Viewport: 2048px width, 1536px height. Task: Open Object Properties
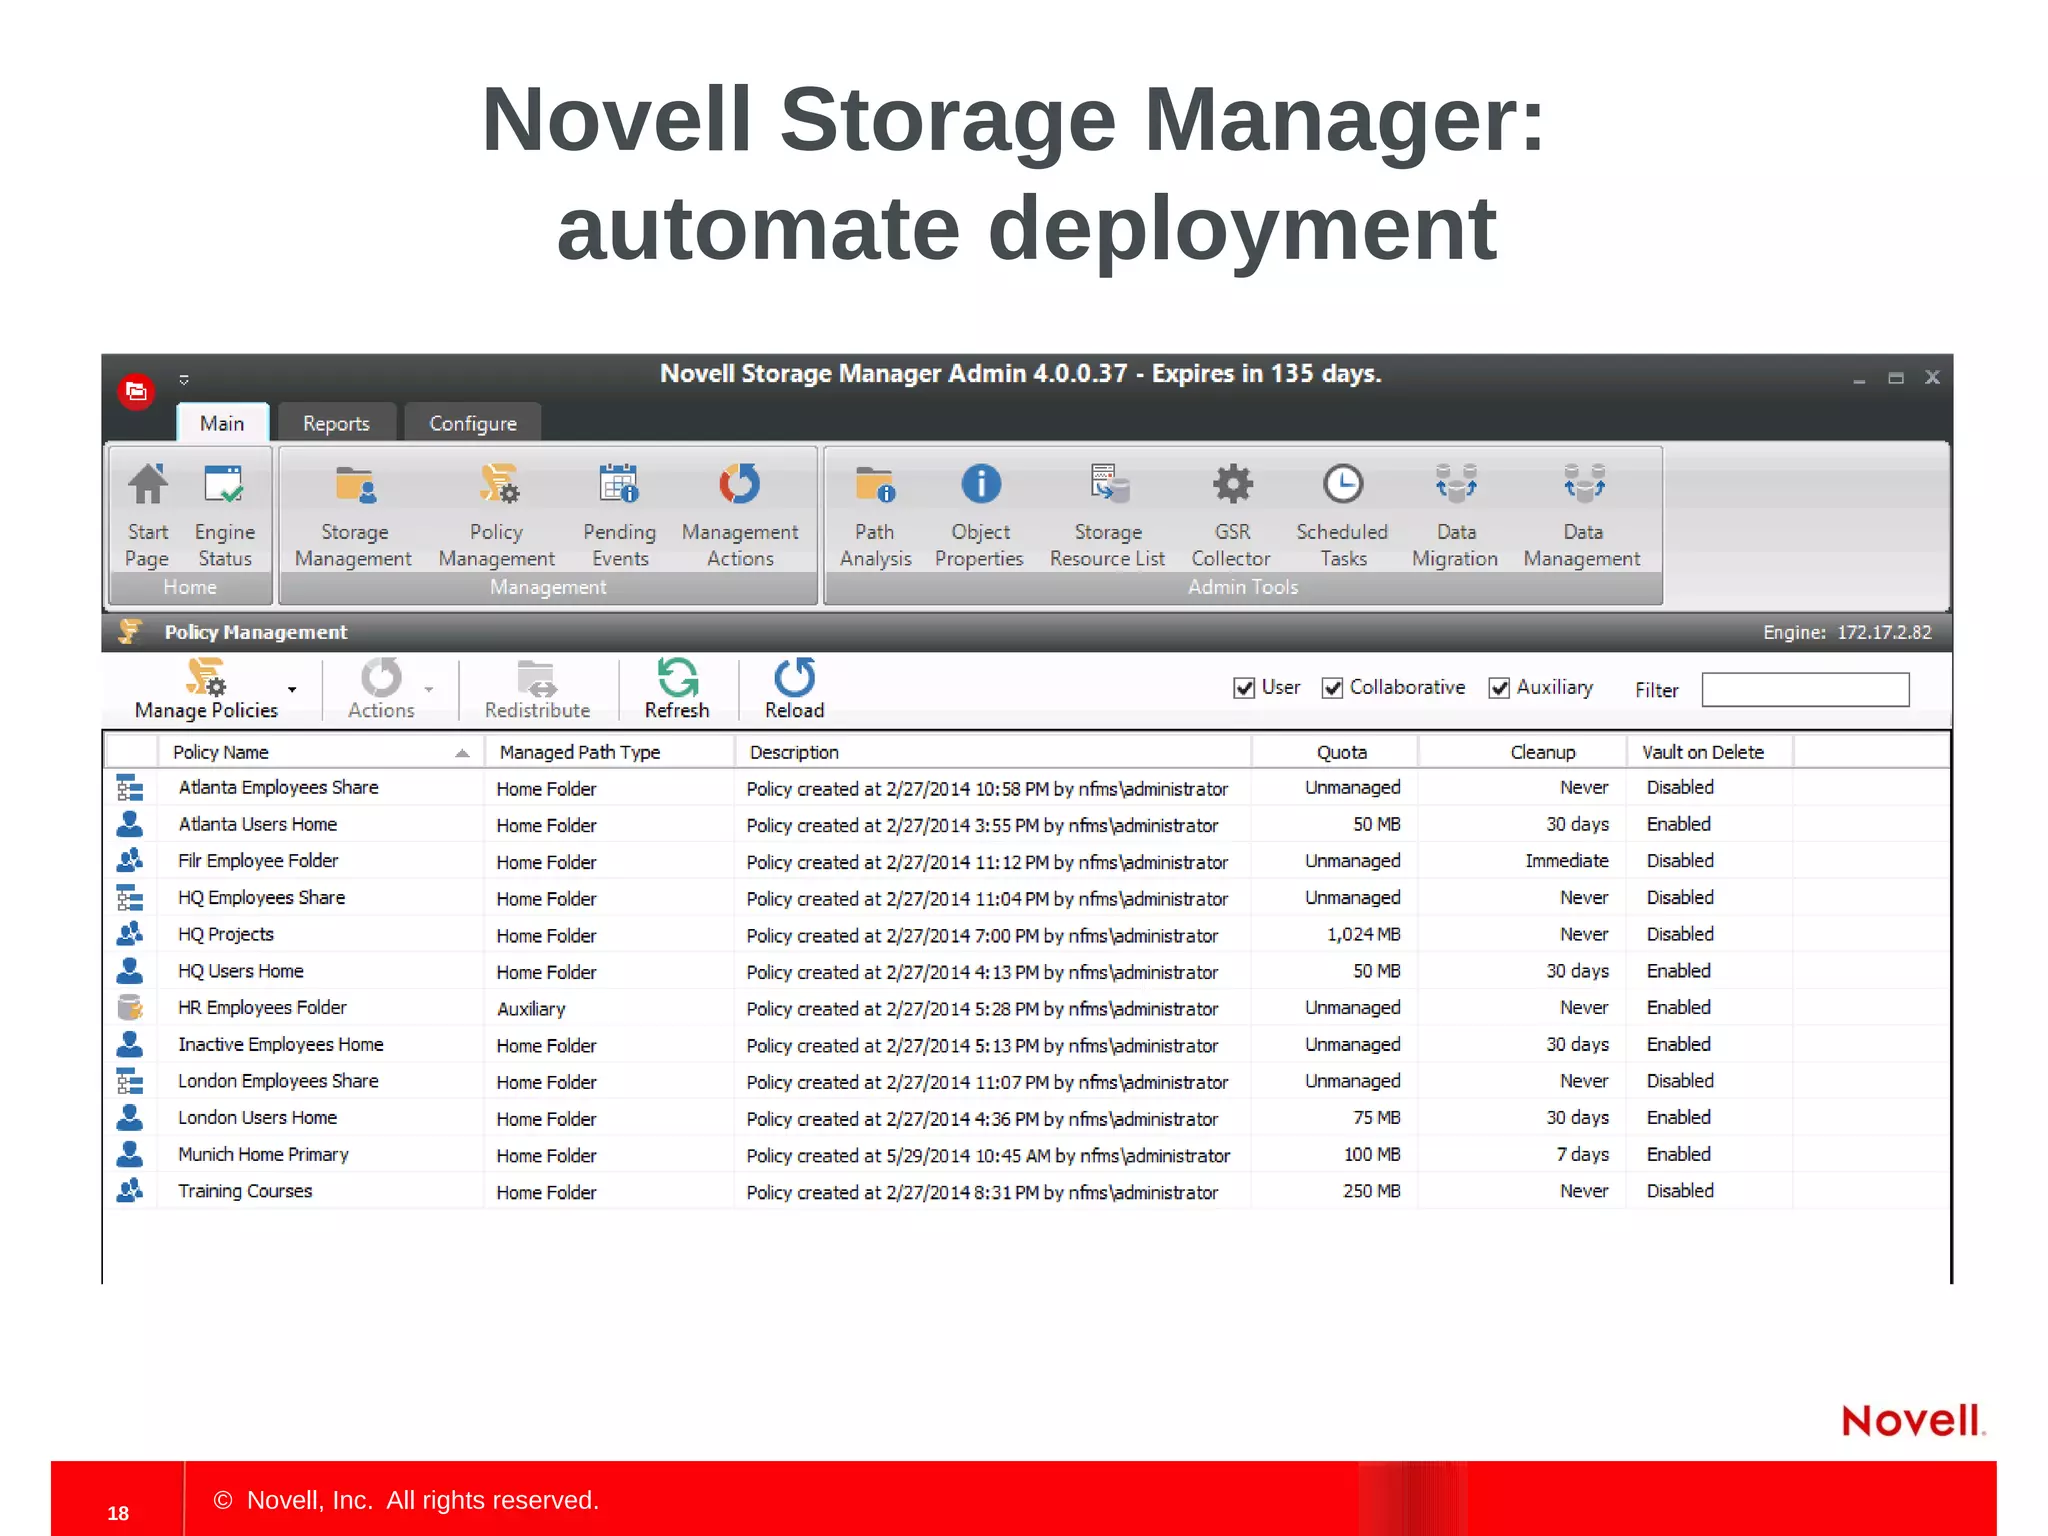coord(980,515)
